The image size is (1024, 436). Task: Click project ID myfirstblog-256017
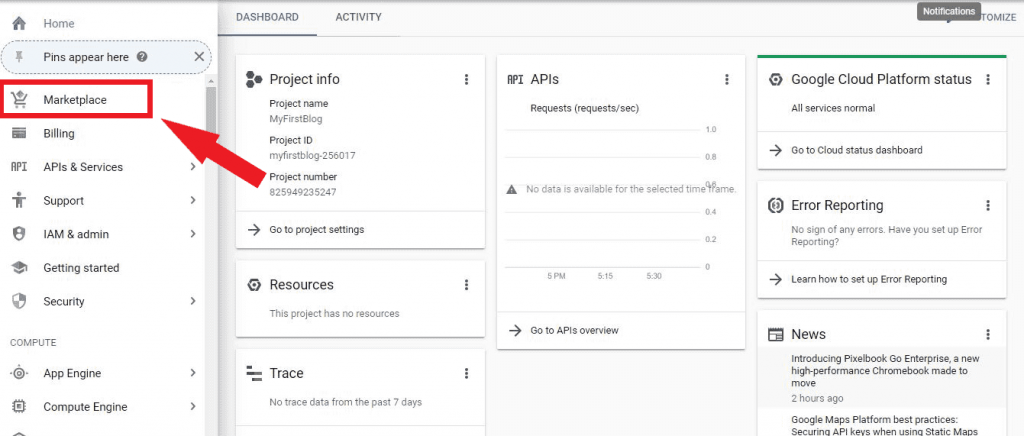tap(312, 156)
